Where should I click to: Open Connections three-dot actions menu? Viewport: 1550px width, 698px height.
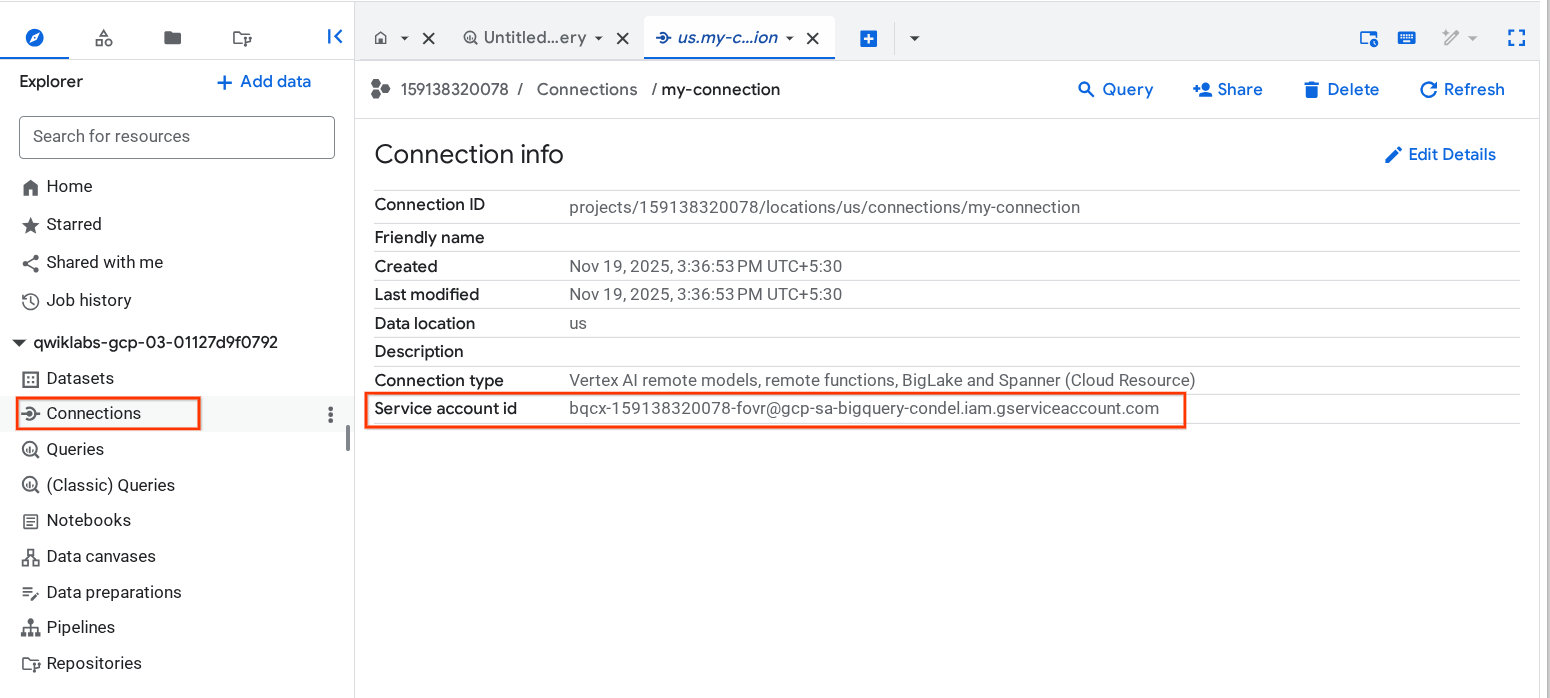click(331, 414)
